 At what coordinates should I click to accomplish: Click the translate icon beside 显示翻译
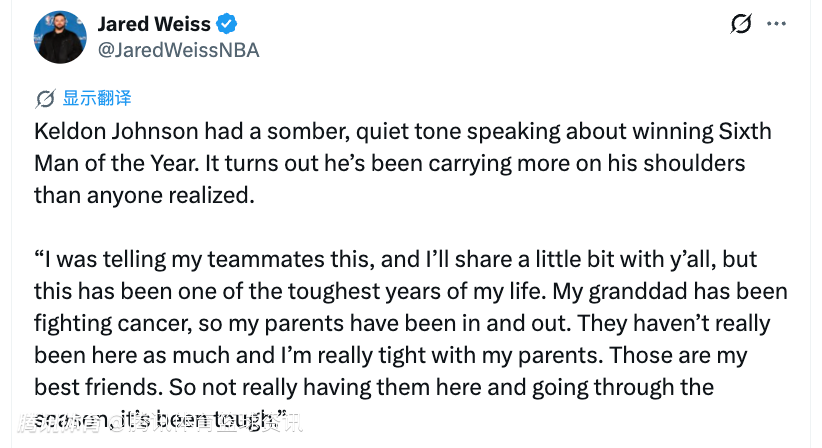tap(45, 98)
